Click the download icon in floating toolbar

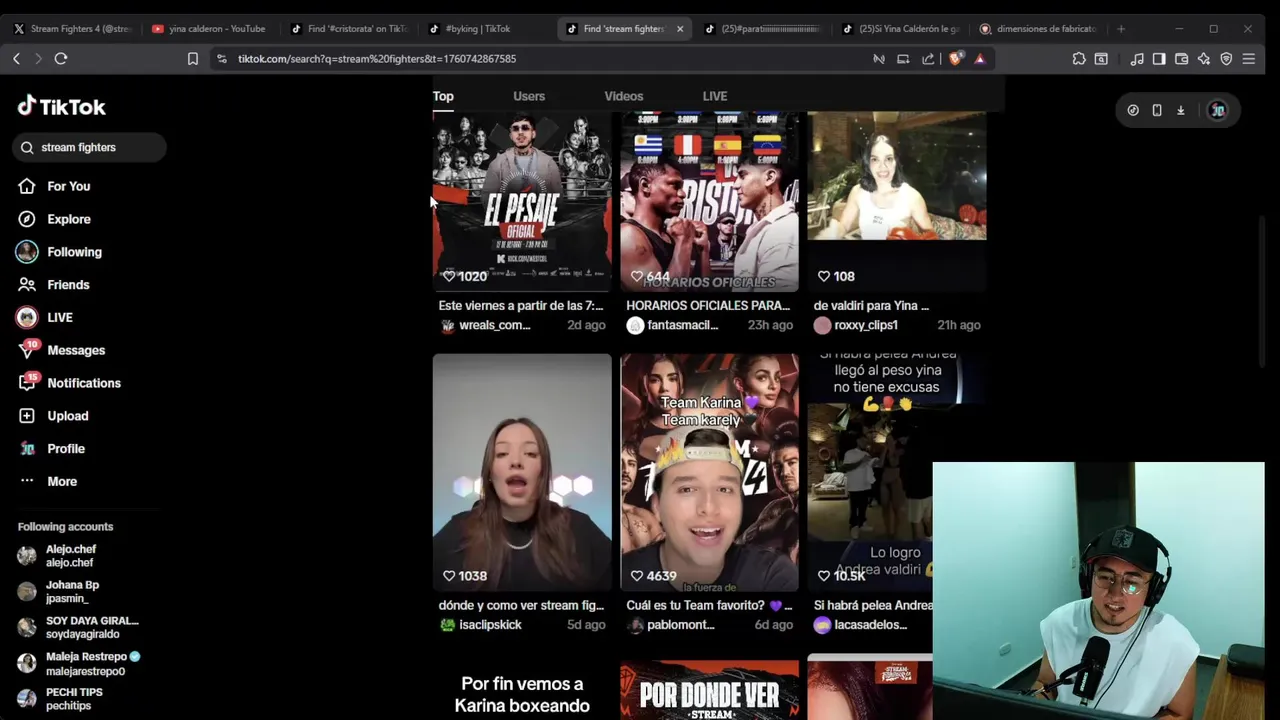point(1181,110)
